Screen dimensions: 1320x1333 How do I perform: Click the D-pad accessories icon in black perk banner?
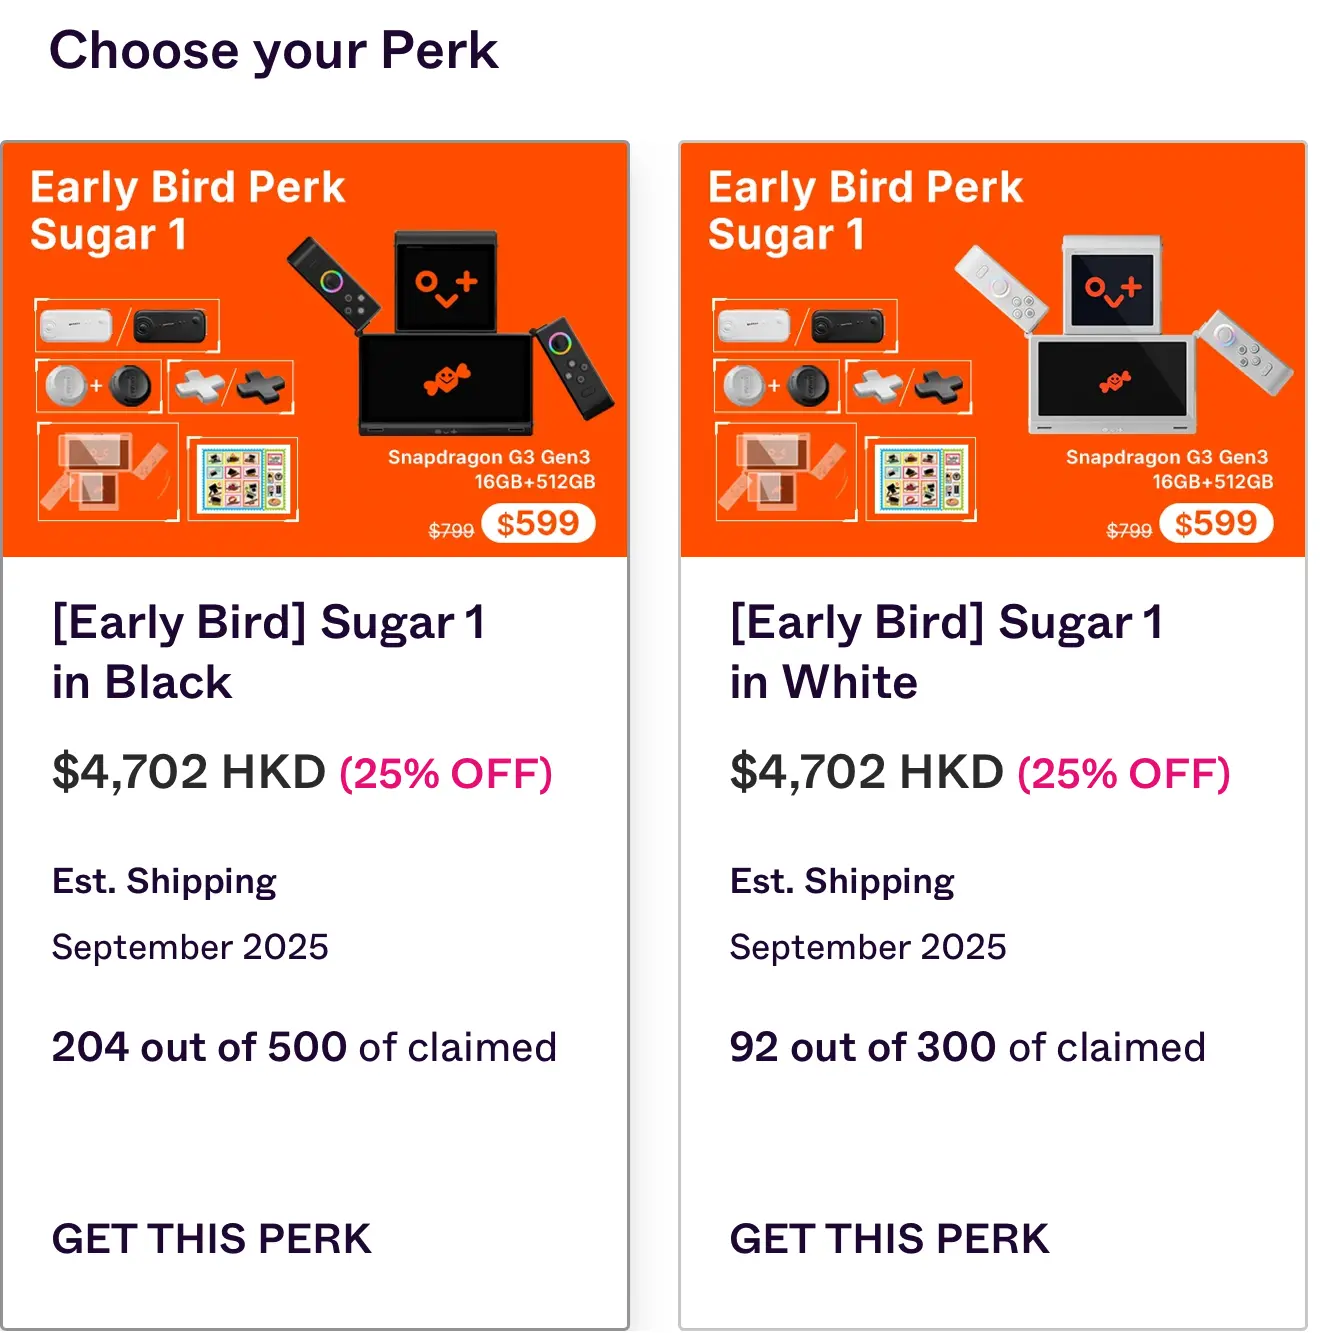[x=231, y=386]
